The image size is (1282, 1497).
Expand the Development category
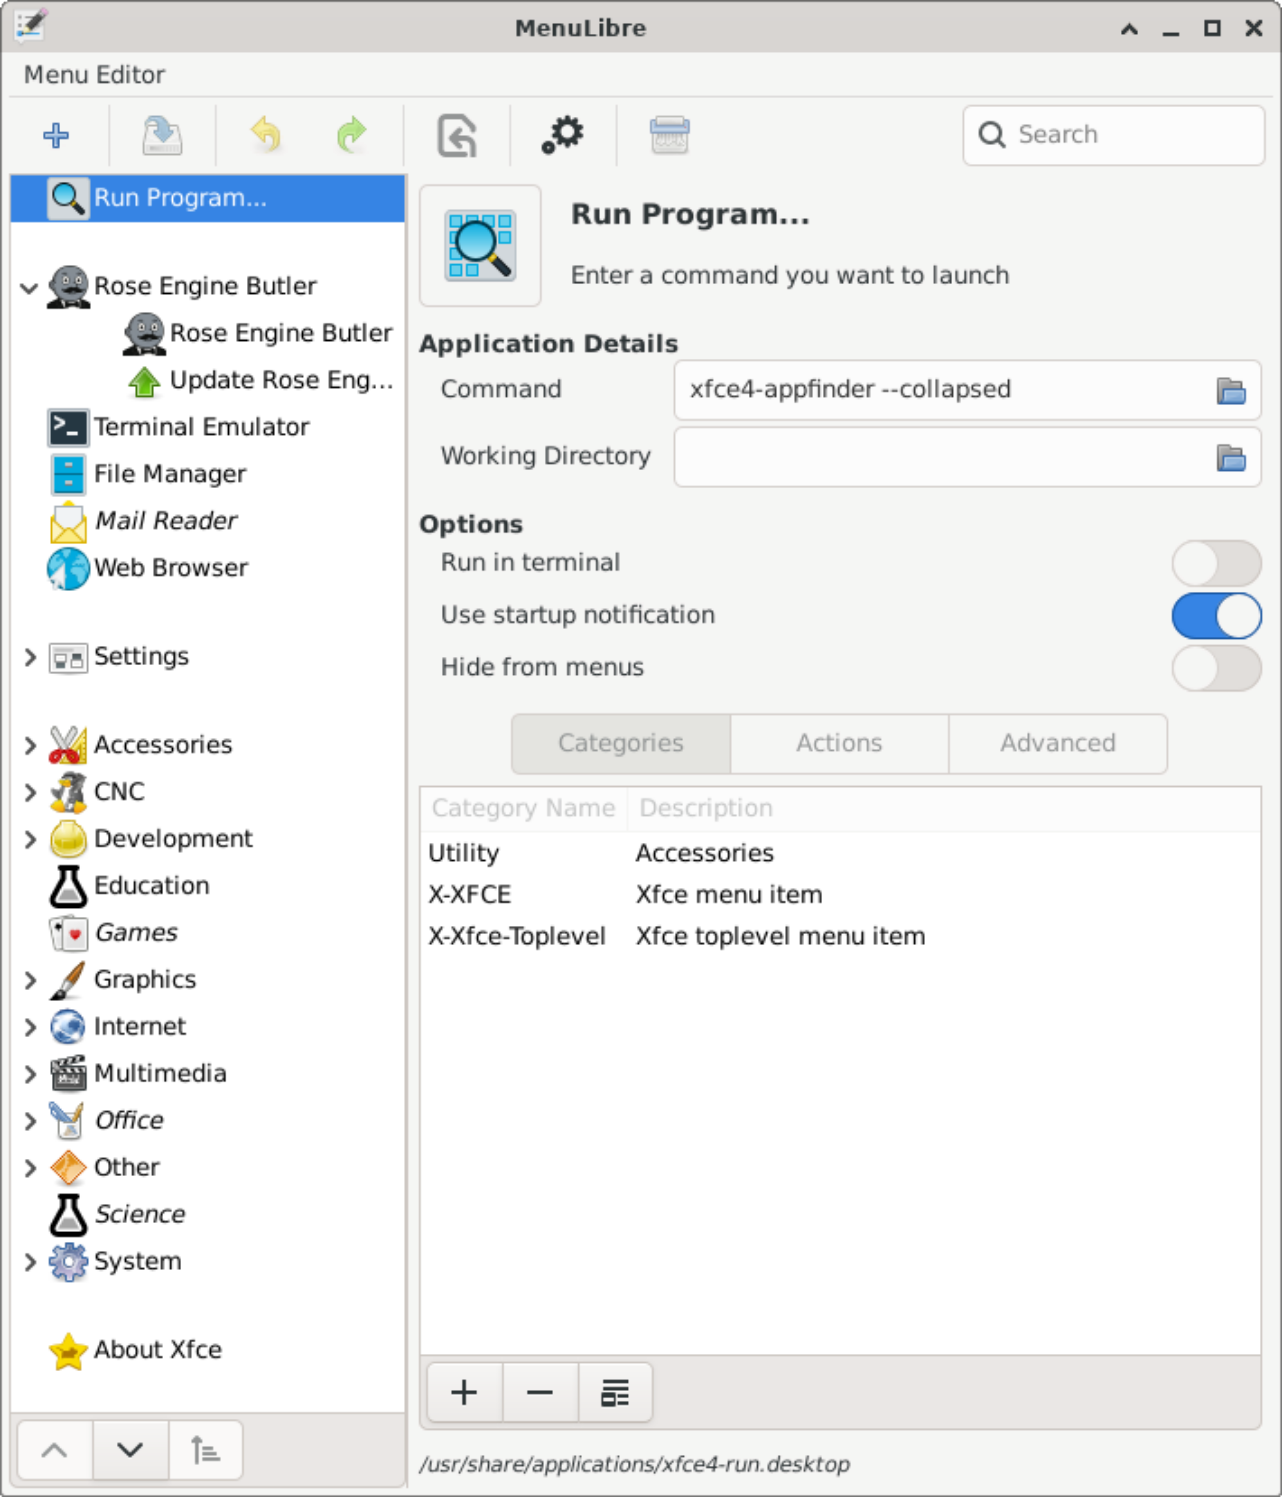pyautogui.click(x=29, y=839)
